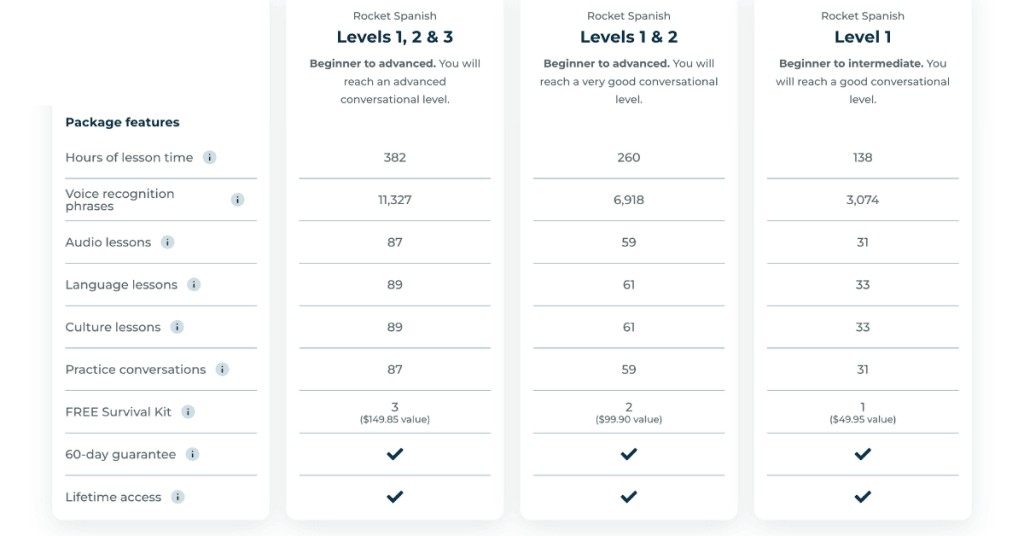Show Practice conversations info icon details

[x=222, y=370]
